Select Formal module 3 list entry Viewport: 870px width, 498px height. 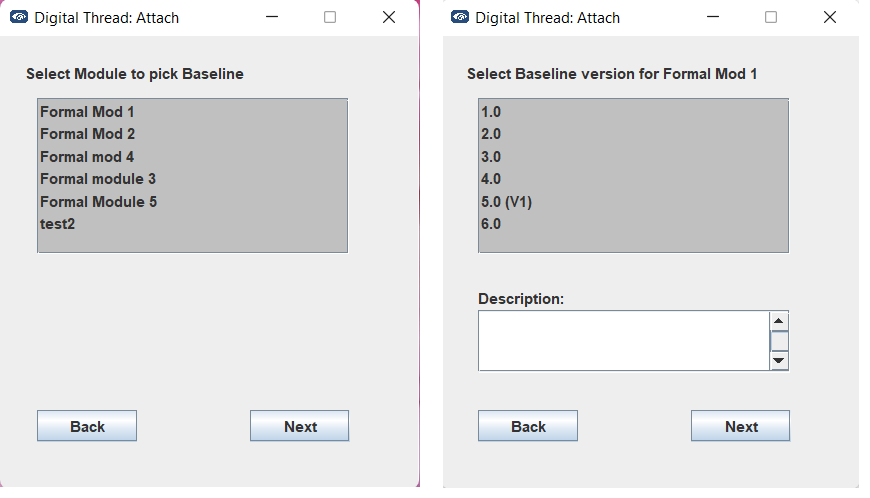(x=98, y=179)
